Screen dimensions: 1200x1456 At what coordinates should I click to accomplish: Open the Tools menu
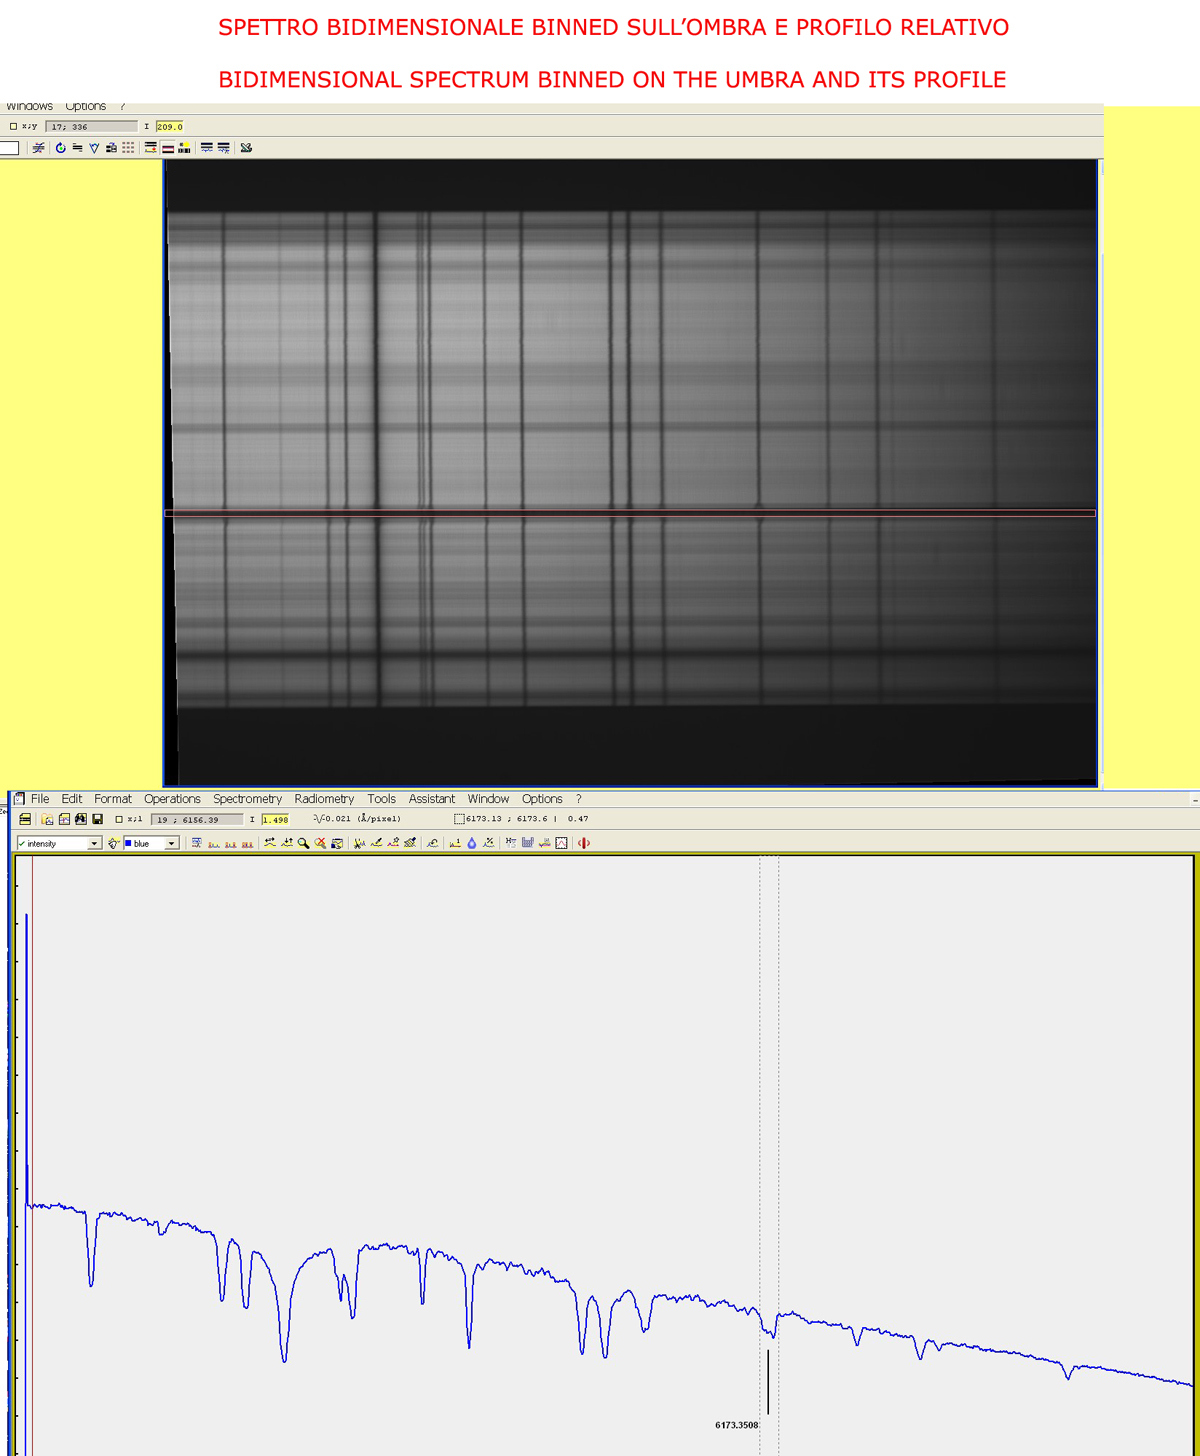click(381, 799)
